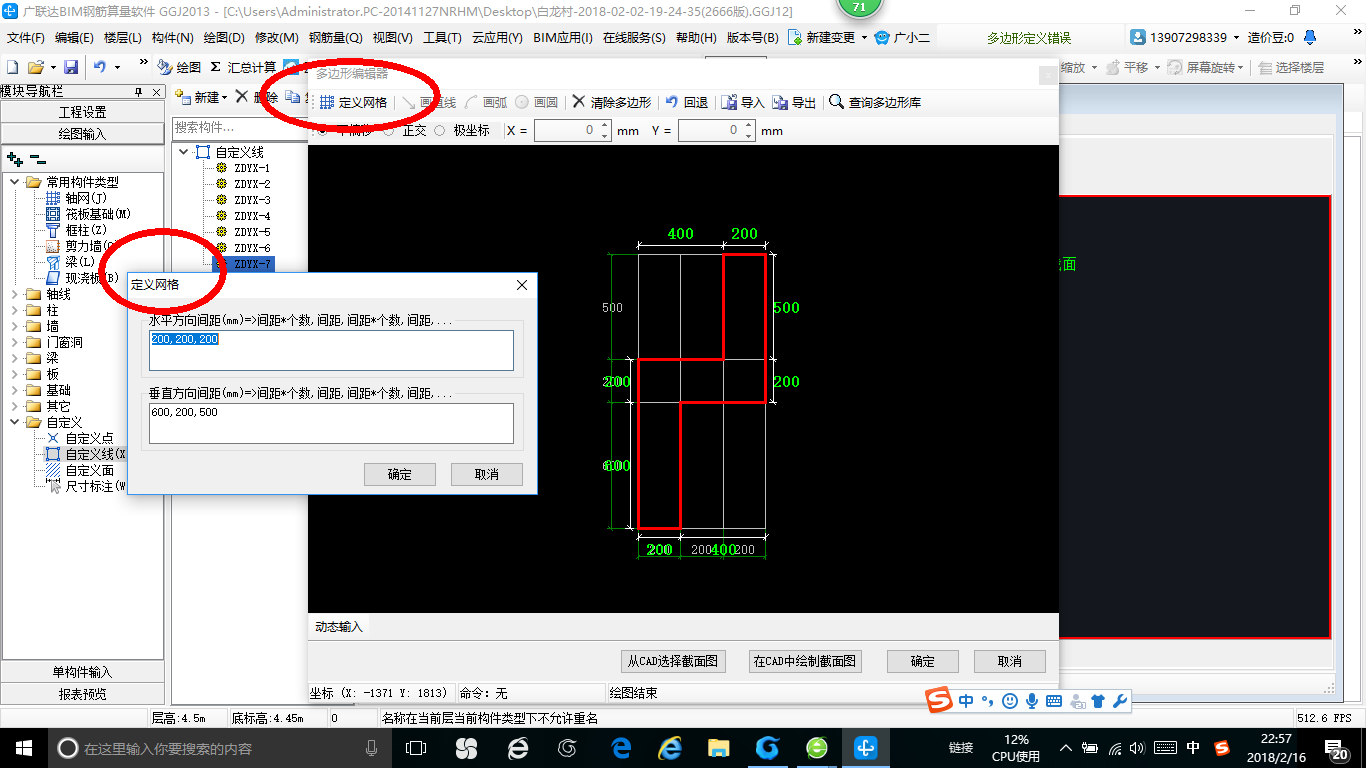Open the account 13907298339 dropdown
The height and width of the screenshot is (768, 1366).
click(1236, 38)
